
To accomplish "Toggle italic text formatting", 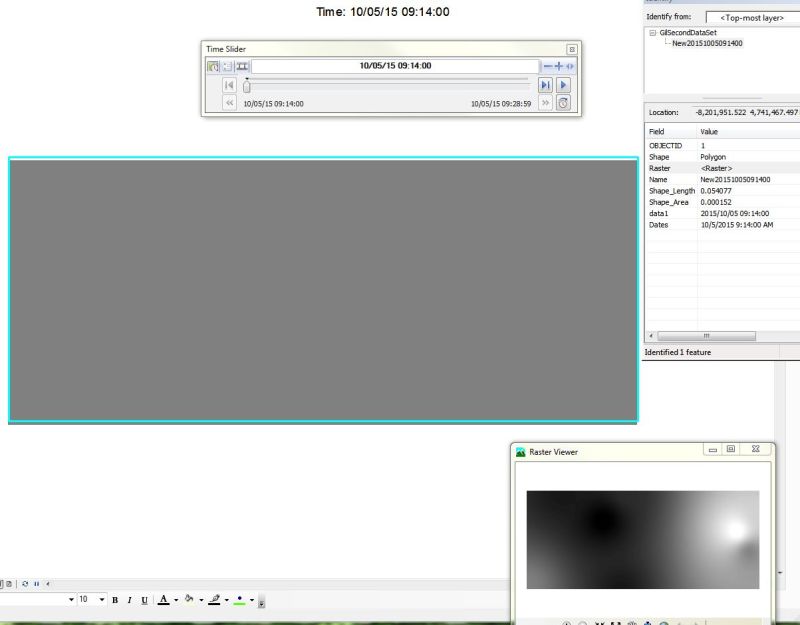I will (x=129, y=600).
